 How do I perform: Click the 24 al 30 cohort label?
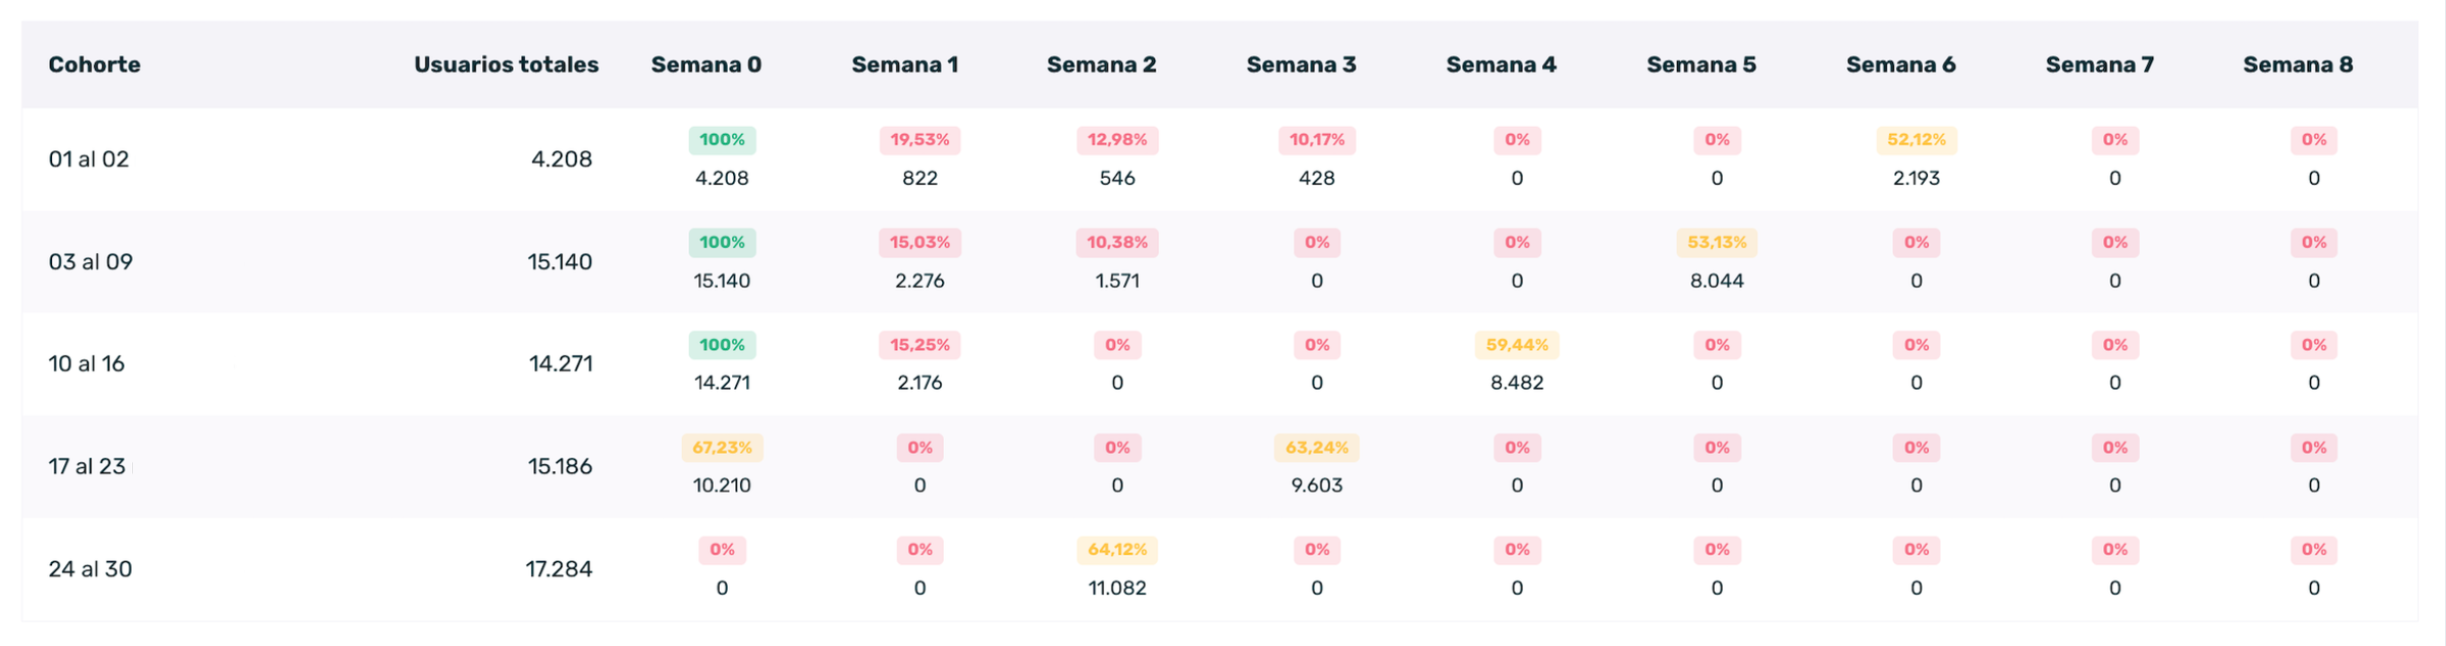pyautogui.click(x=90, y=569)
